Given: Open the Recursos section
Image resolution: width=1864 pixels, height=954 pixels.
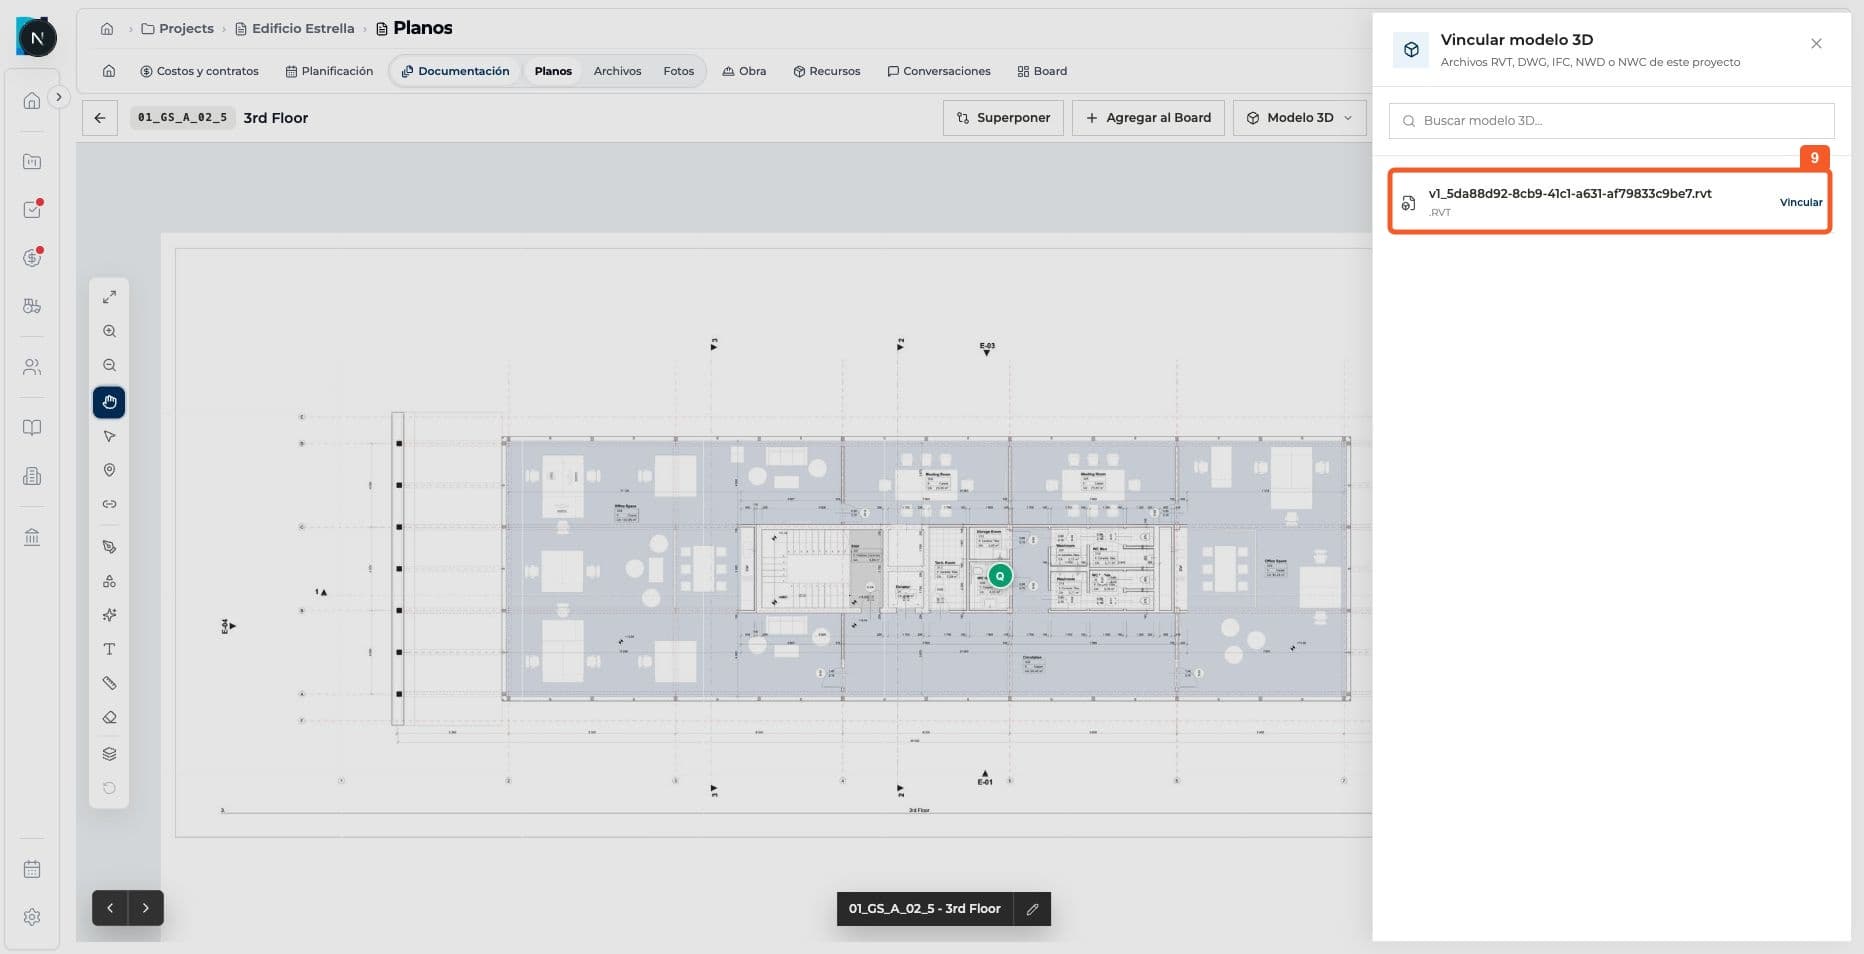Looking at the screenshot, I should tap(827, 71).
